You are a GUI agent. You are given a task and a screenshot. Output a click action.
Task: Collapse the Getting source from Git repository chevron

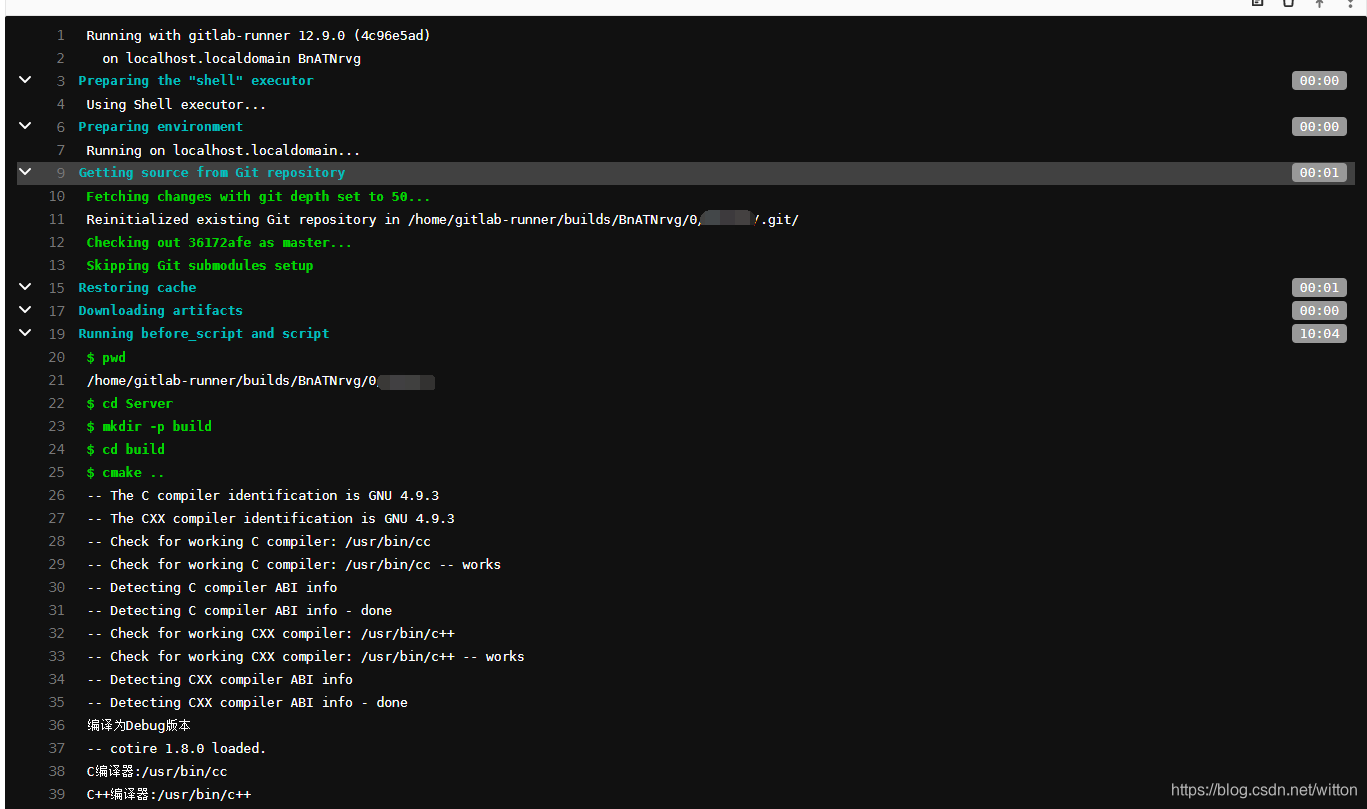click(x=26, y=172)
